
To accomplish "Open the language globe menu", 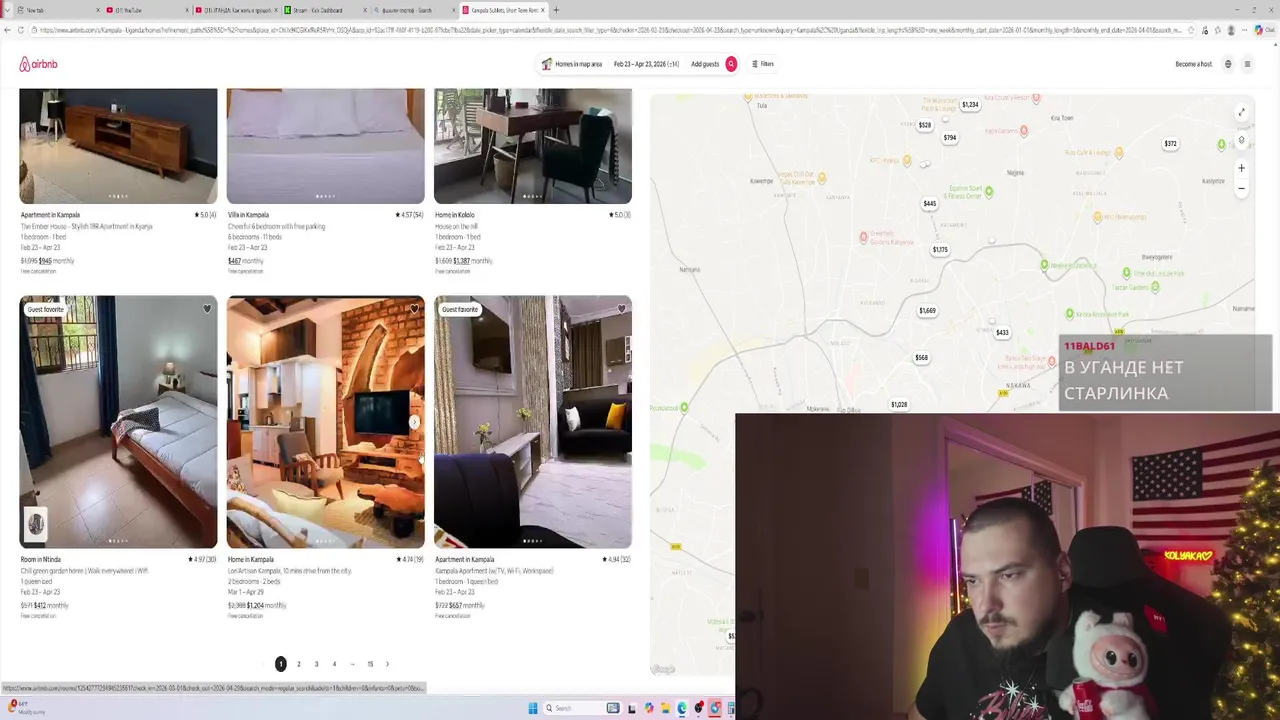I will [x=1228, y=64].
